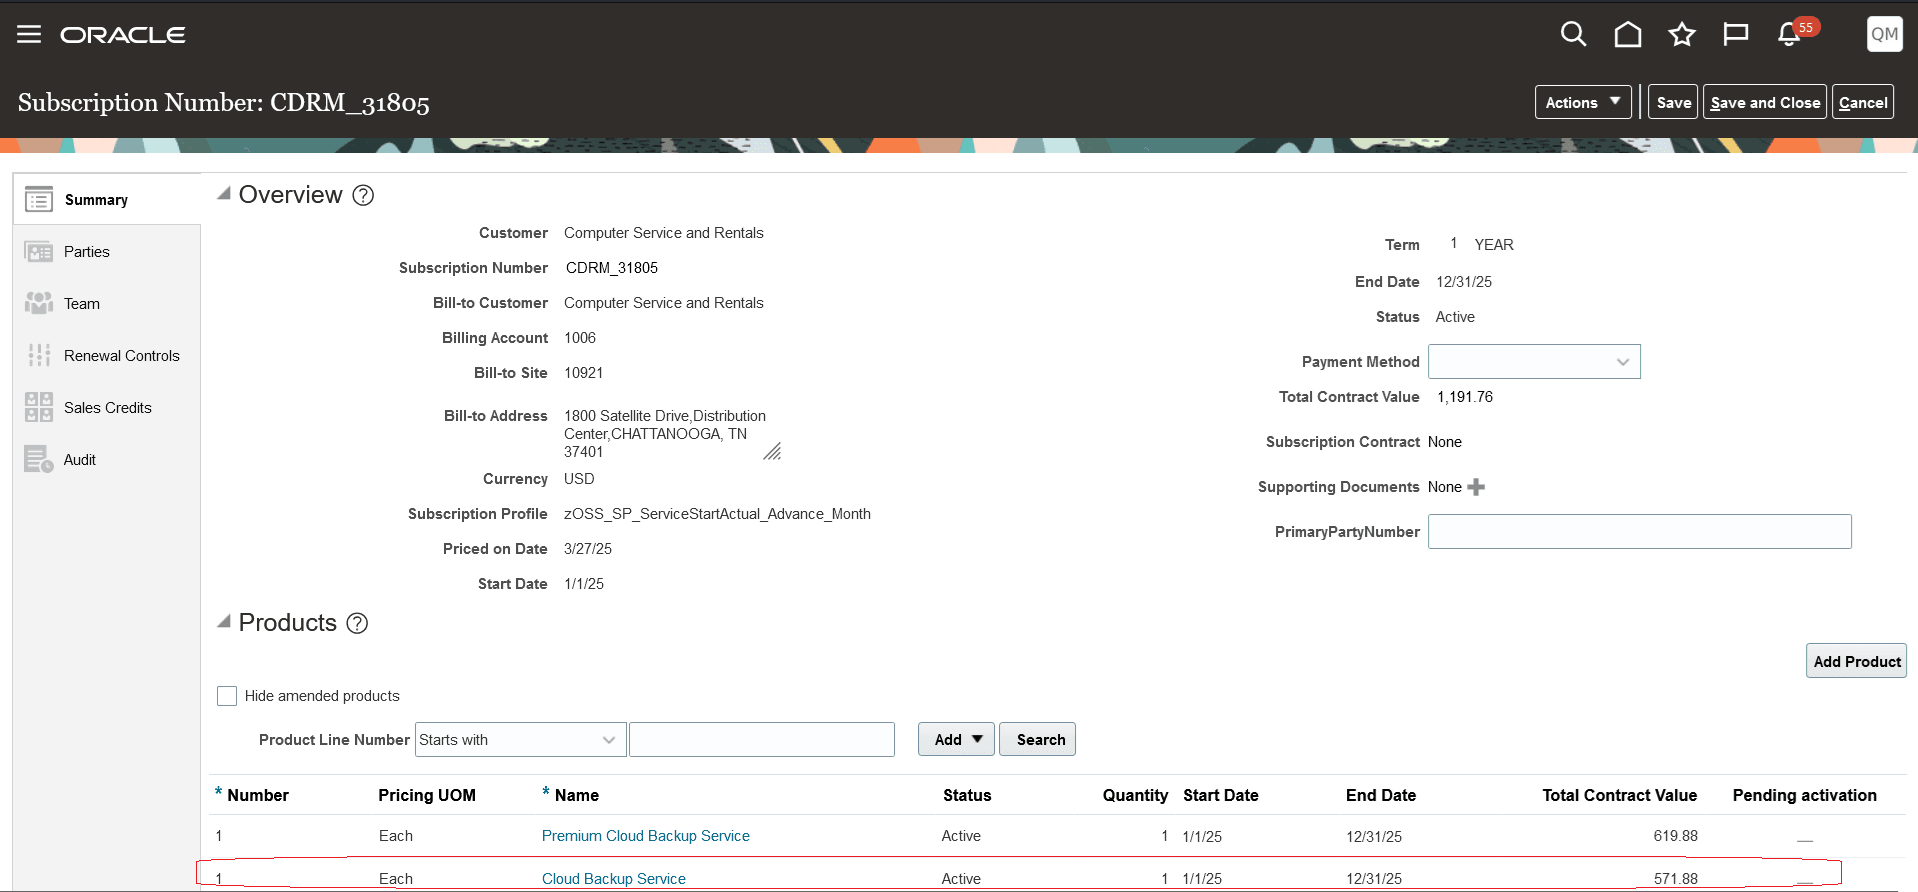Open Favorites star icon

[x=1682, y=35]
